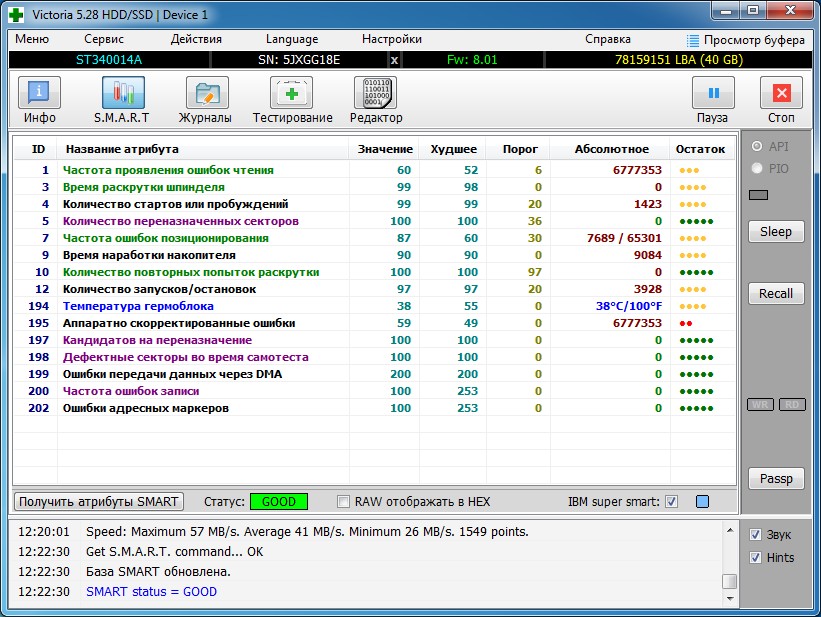Disable the Звук sound checkbox
This screenshot has height=617, width=821.
(x=755, y=534)
